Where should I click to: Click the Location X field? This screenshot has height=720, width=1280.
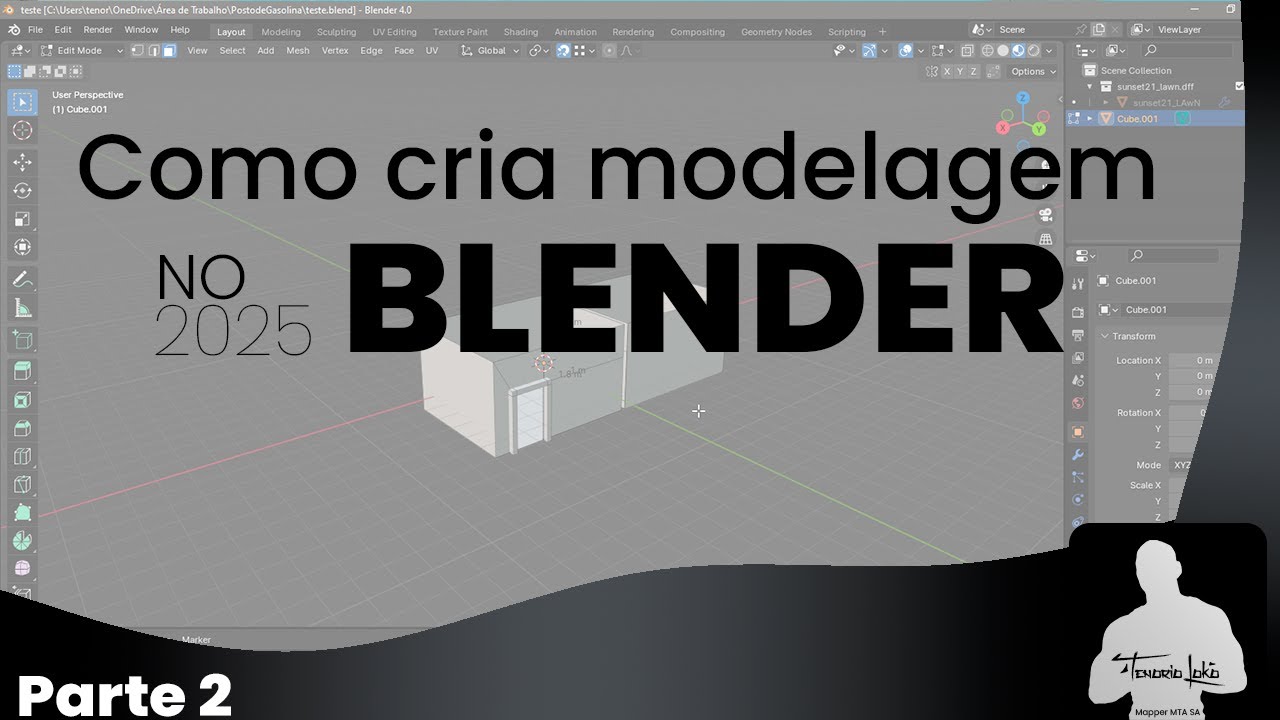click(x=1193, y=360)
